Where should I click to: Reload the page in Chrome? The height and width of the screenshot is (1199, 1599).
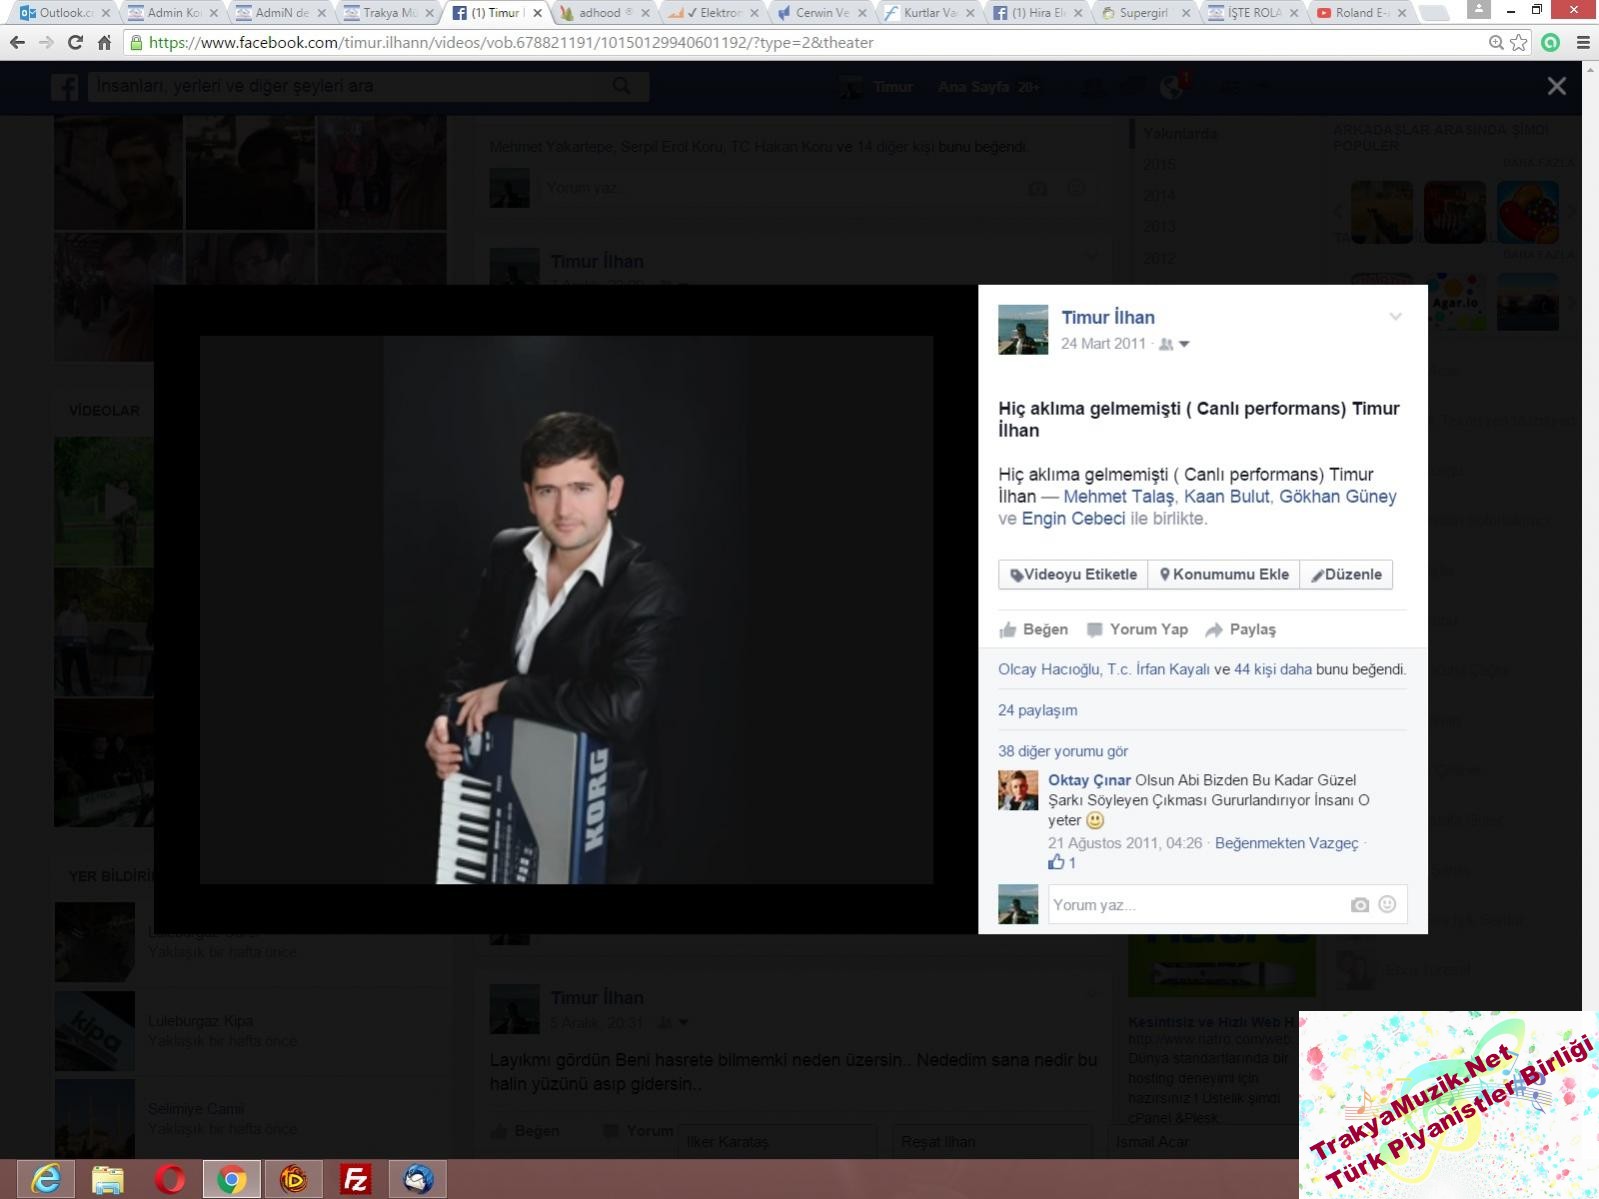pyautogui.click(x=75, y=43)
